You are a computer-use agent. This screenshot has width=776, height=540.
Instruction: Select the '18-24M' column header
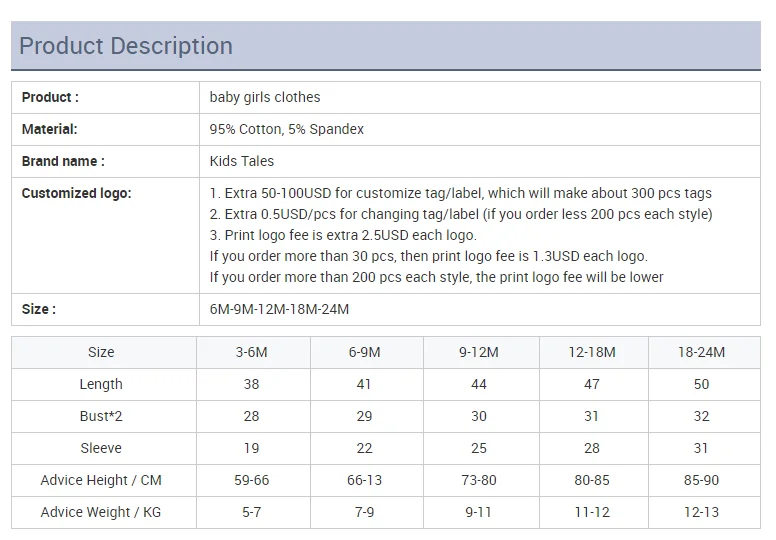[x=702, y=352]
